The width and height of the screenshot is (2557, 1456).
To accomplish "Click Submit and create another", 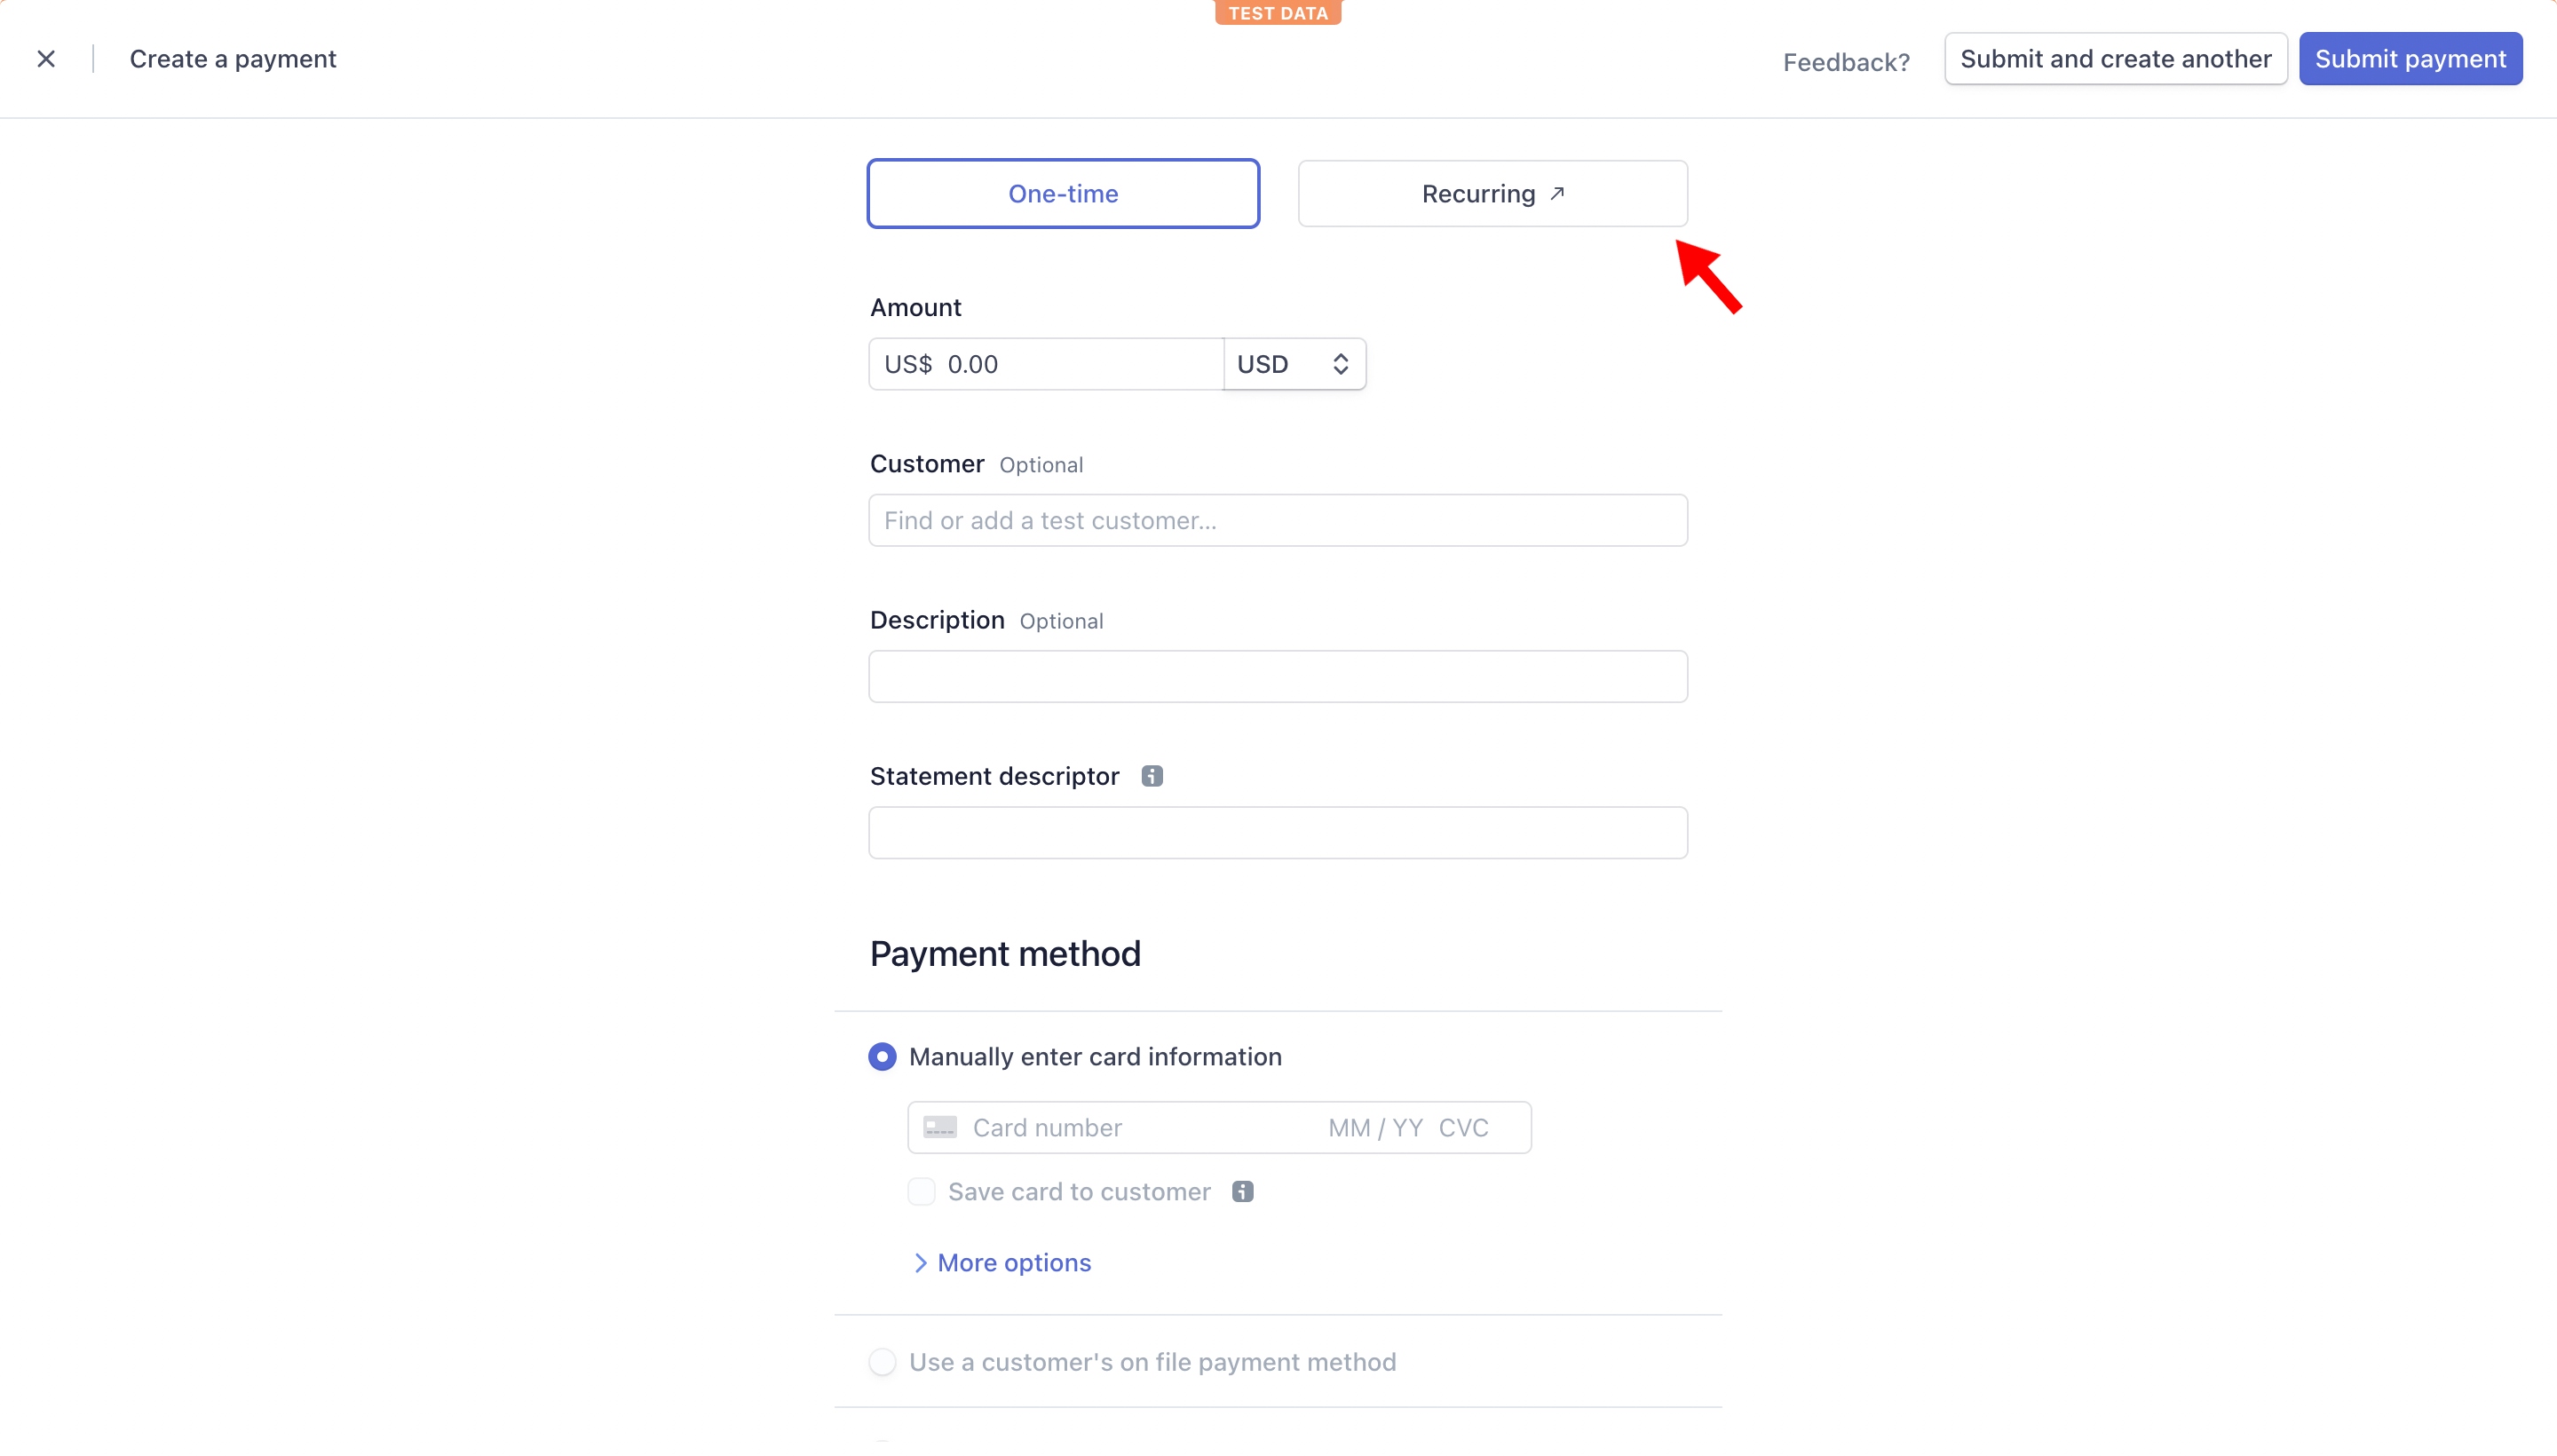I will (2115, 59).
